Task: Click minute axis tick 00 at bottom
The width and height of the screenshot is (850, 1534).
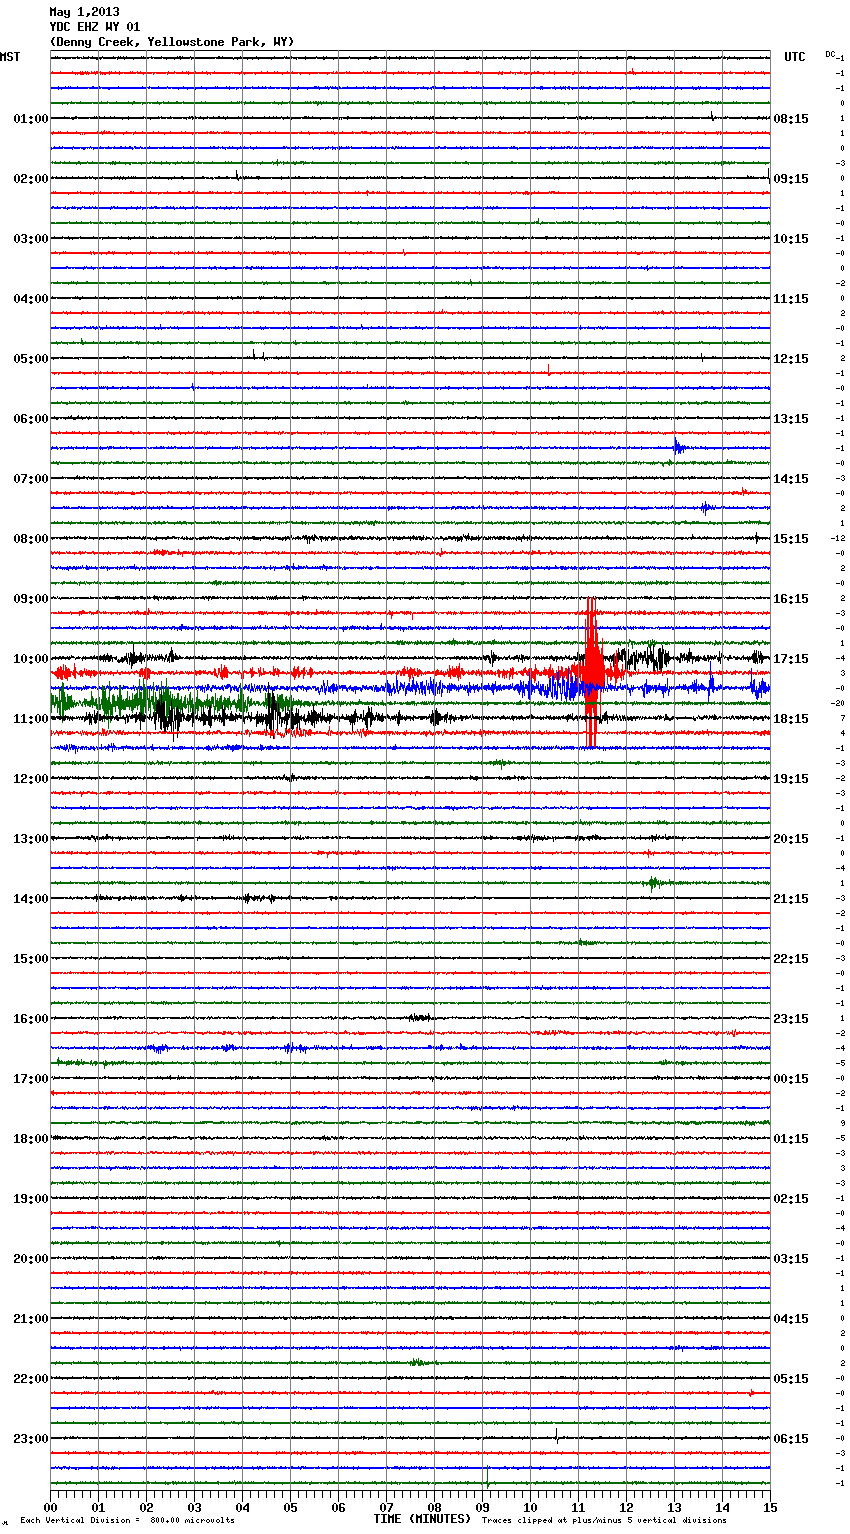Action: click(x=50, y=1507)
